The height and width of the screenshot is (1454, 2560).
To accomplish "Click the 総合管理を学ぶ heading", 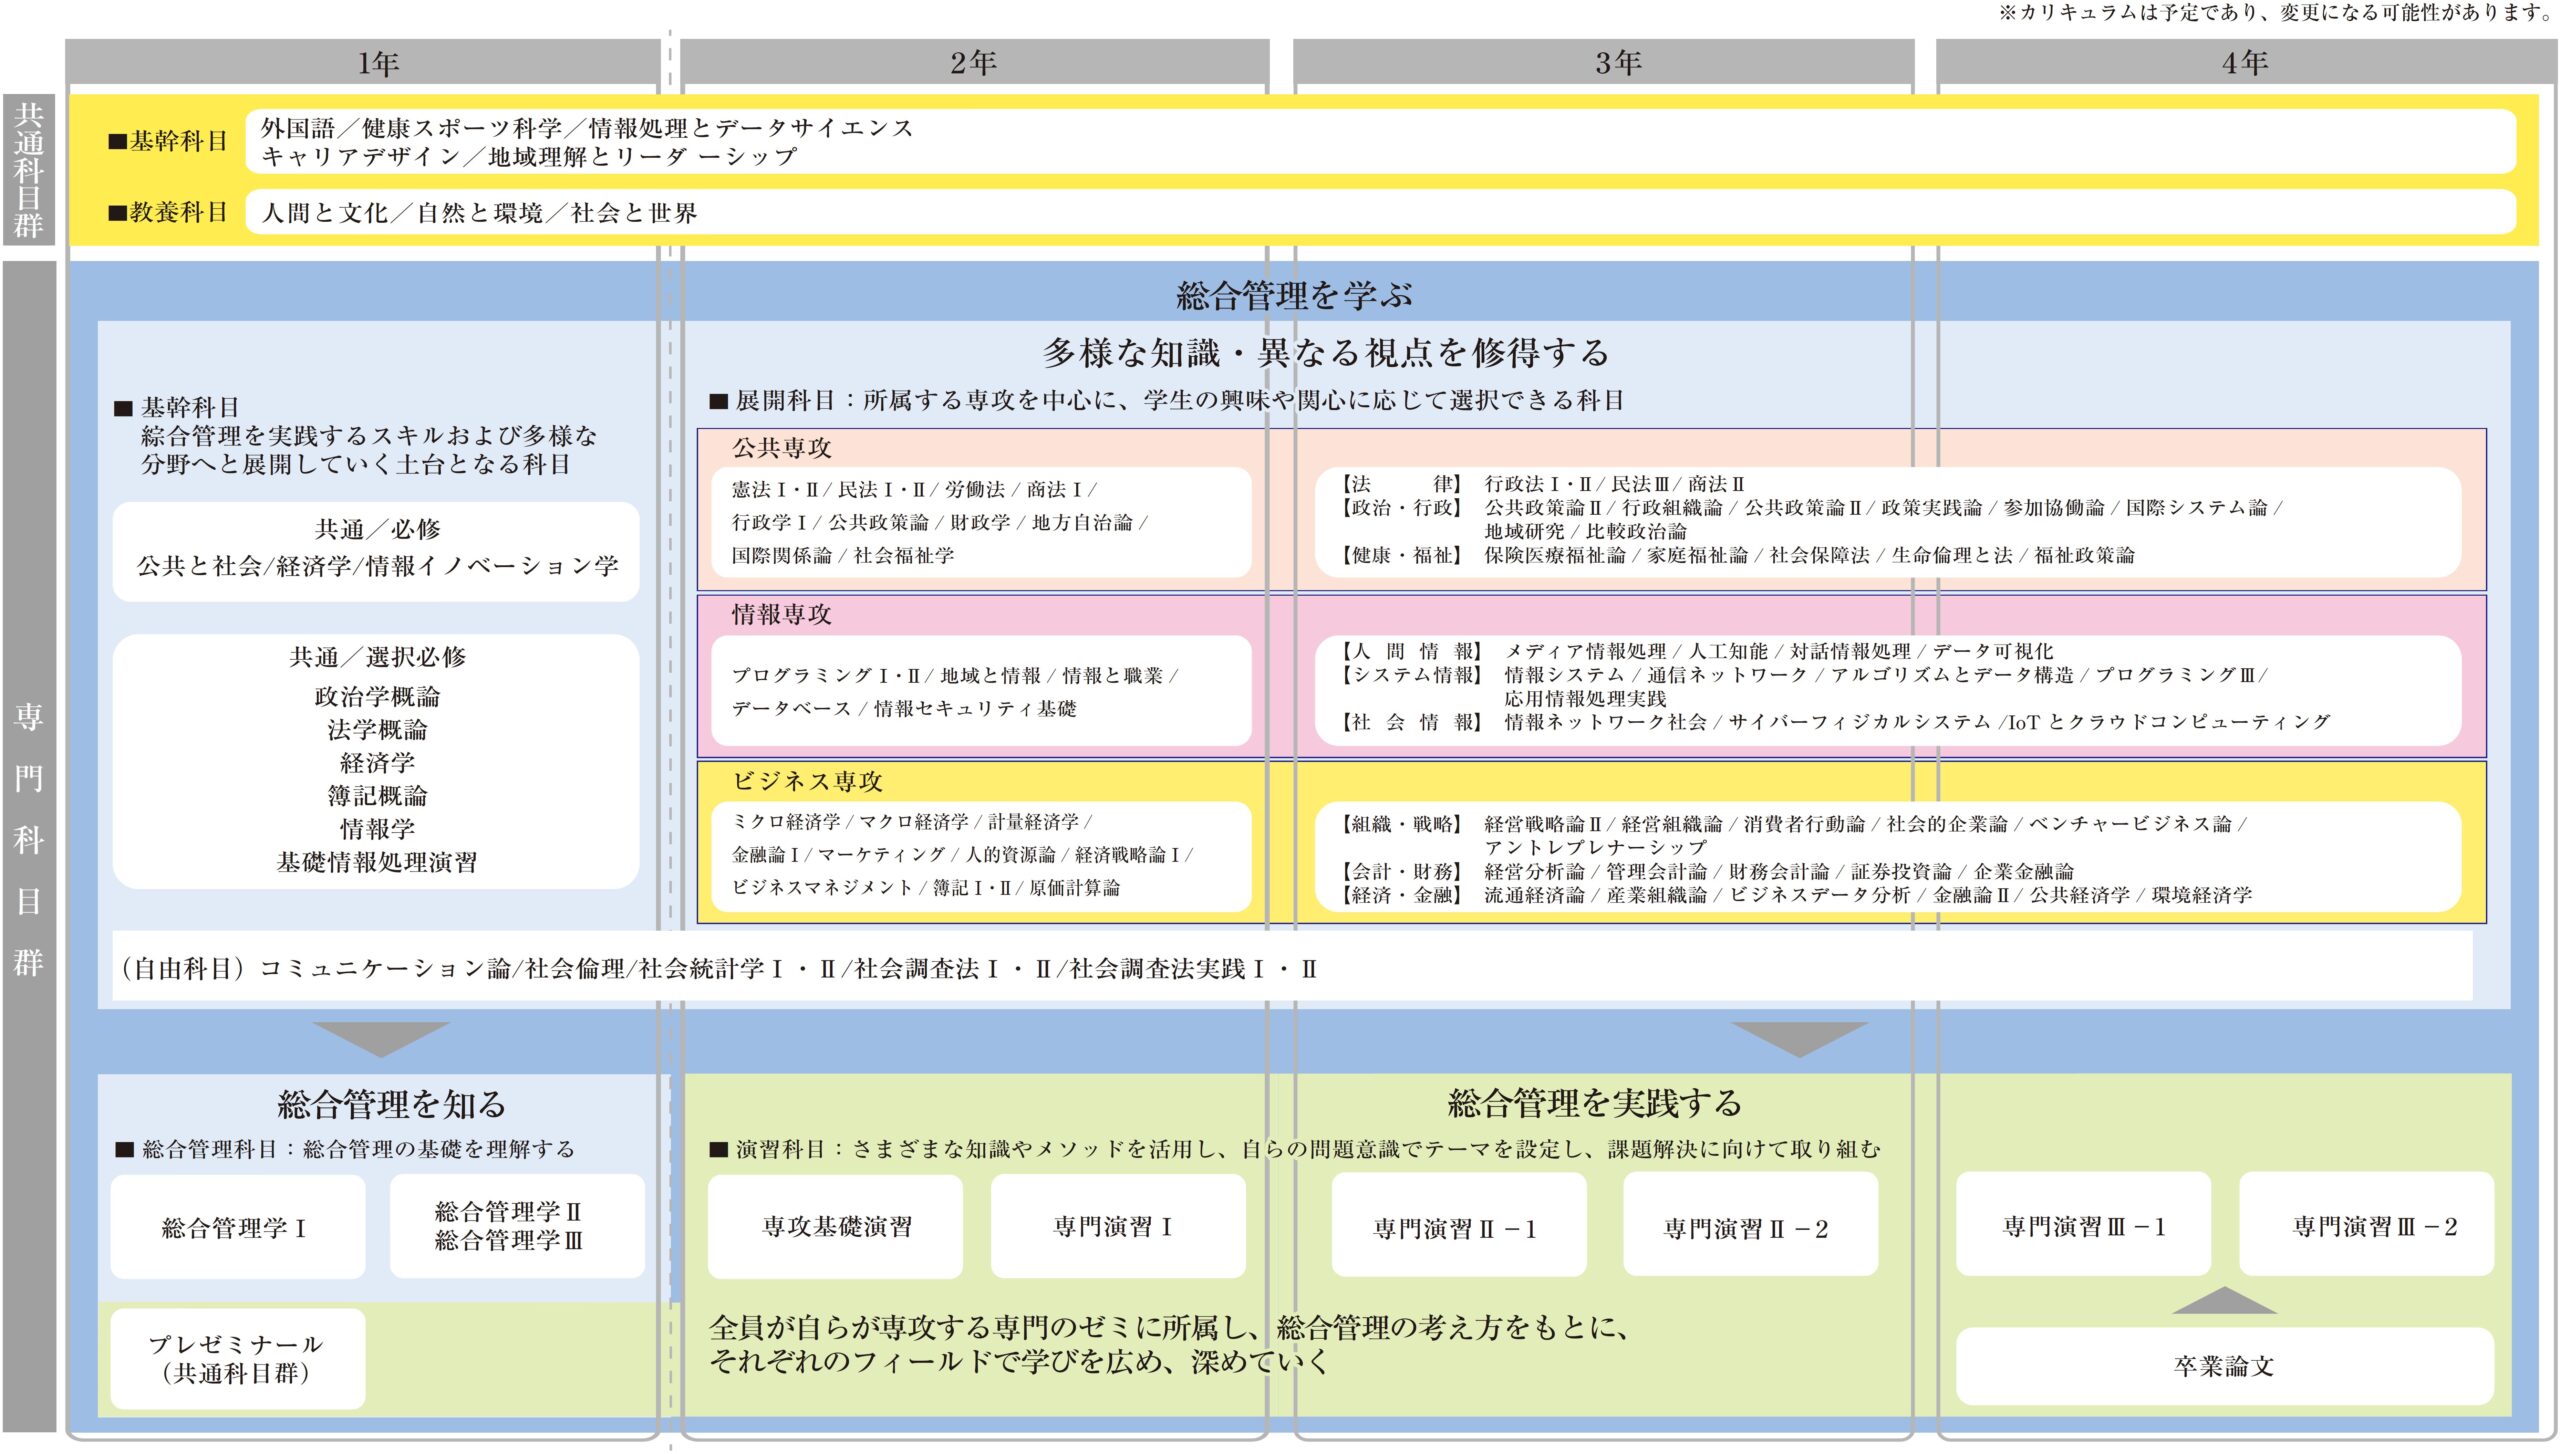I will tap(1294, 296).
